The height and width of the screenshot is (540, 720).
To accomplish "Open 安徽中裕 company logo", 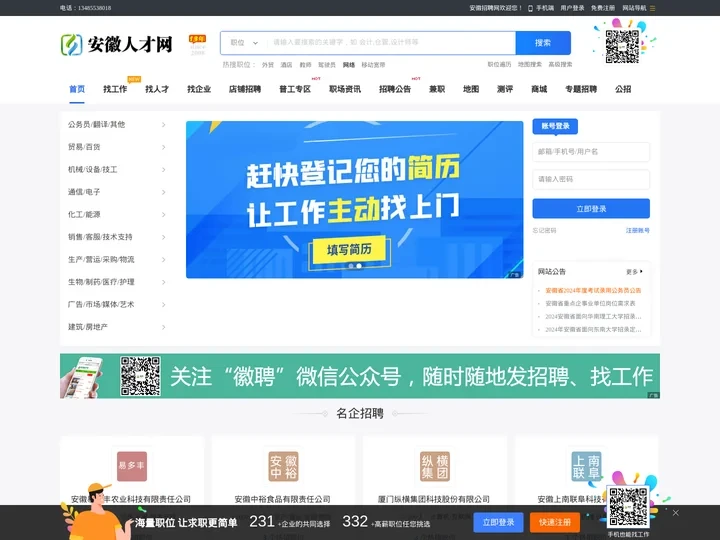I will [283, 466].
